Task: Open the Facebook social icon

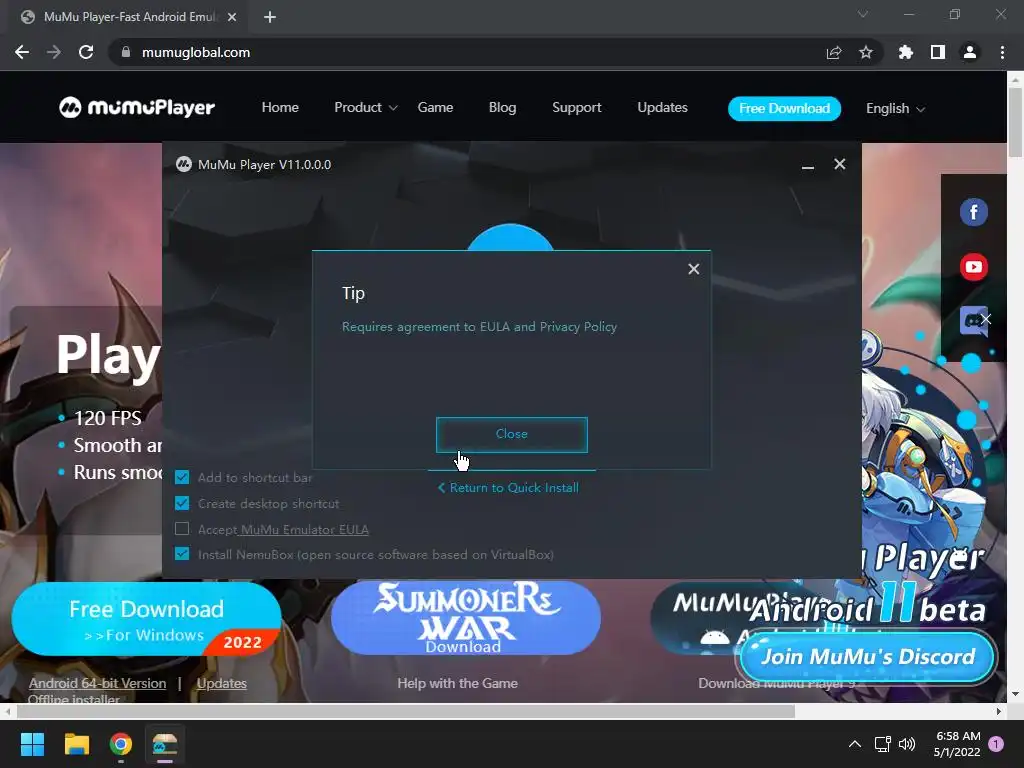Action: [974, 212]
